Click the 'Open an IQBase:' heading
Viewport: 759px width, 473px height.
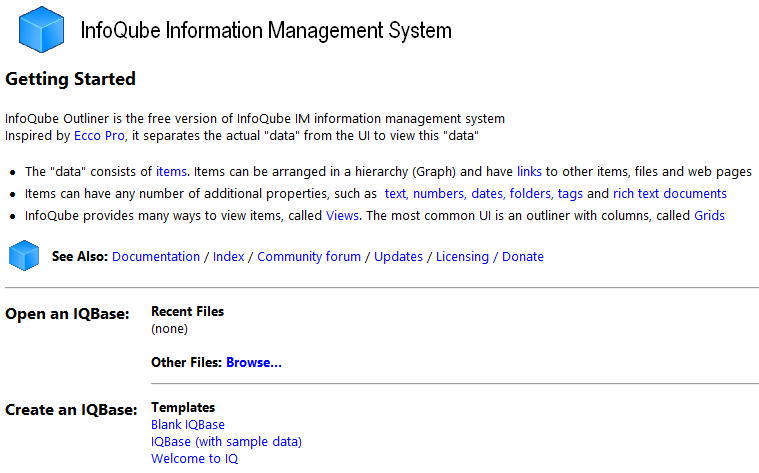pos(67,314)
